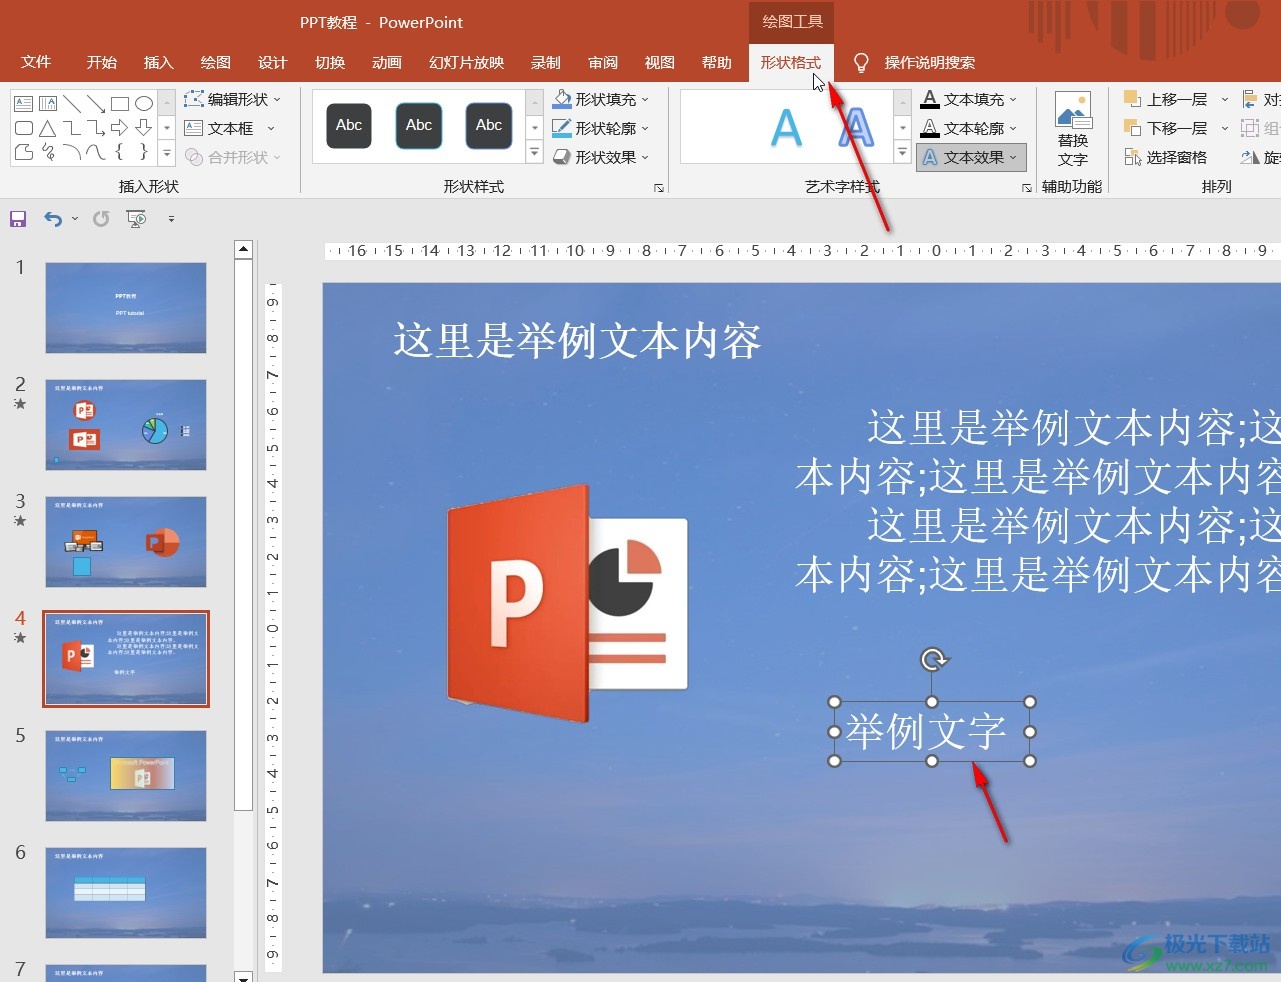This screenshot has width=1281, height=982.
Task: Choose the right block arrow shape
Action: [x=120, y=128]
